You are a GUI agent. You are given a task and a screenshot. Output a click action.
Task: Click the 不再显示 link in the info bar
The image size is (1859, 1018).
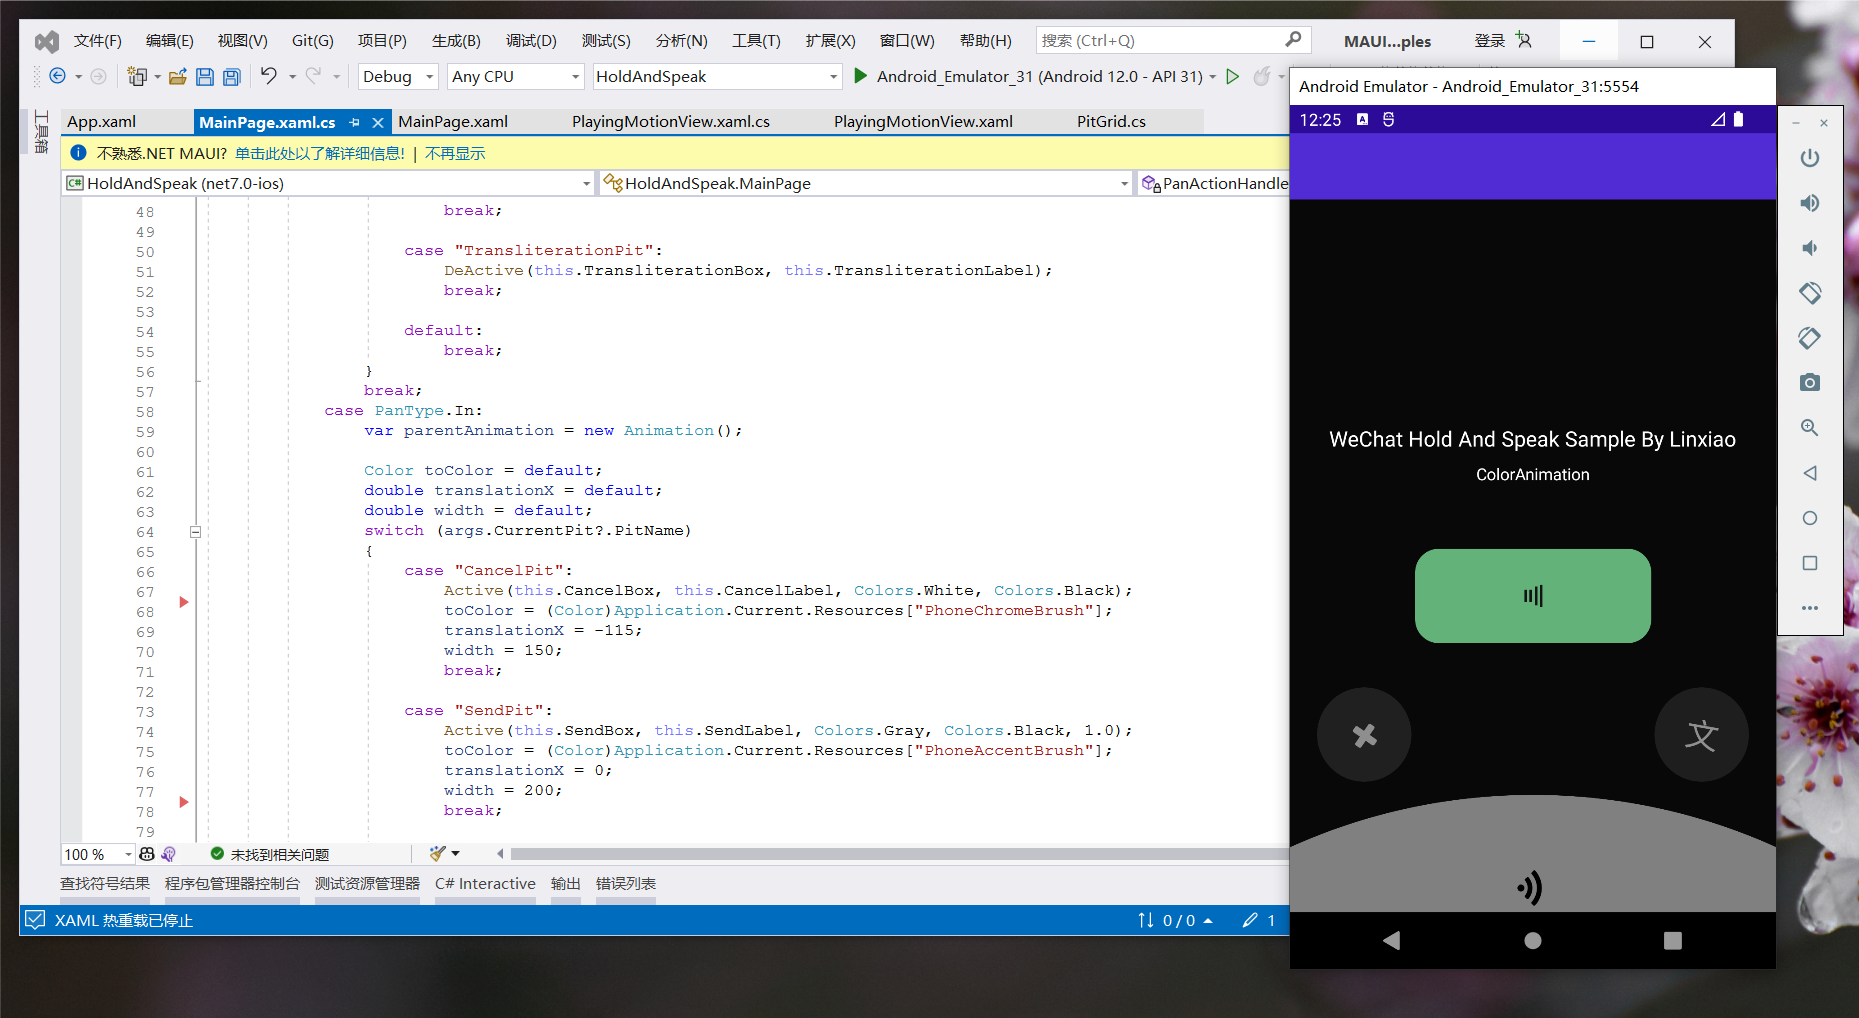[455, 154]
